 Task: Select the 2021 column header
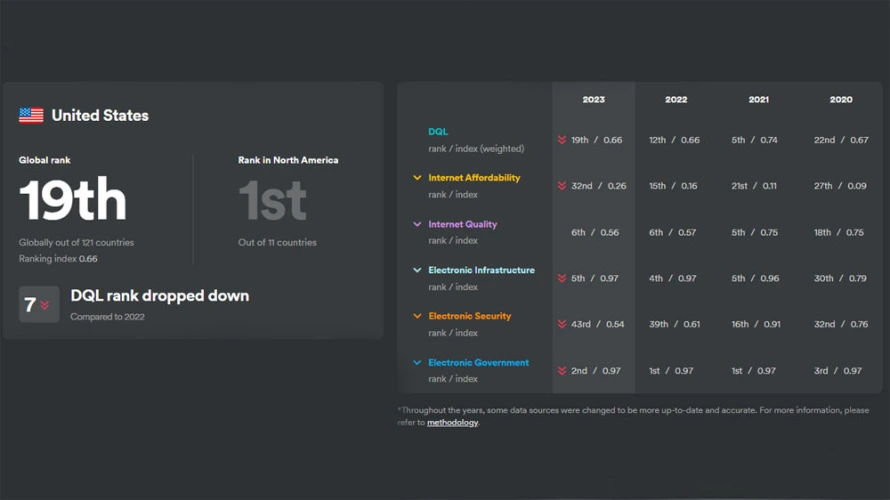758,100
